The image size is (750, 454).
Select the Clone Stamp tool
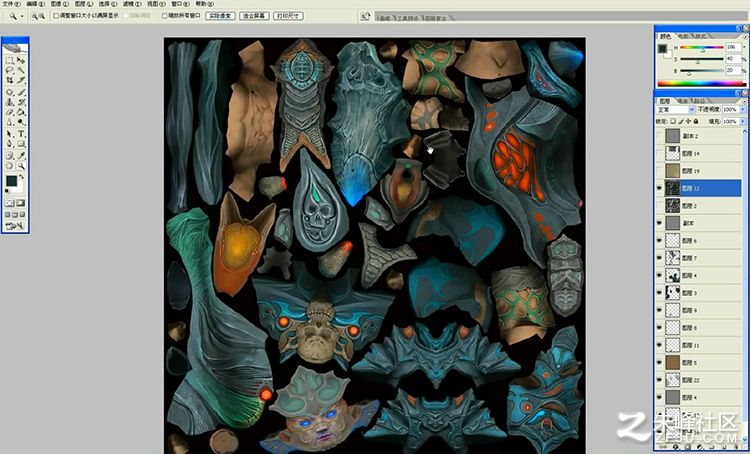(10, 102)
